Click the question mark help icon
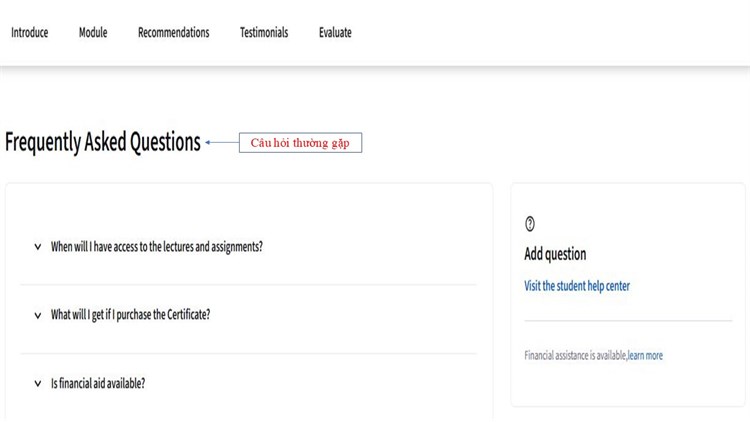The image size is (750, 422). pos(530,224)
